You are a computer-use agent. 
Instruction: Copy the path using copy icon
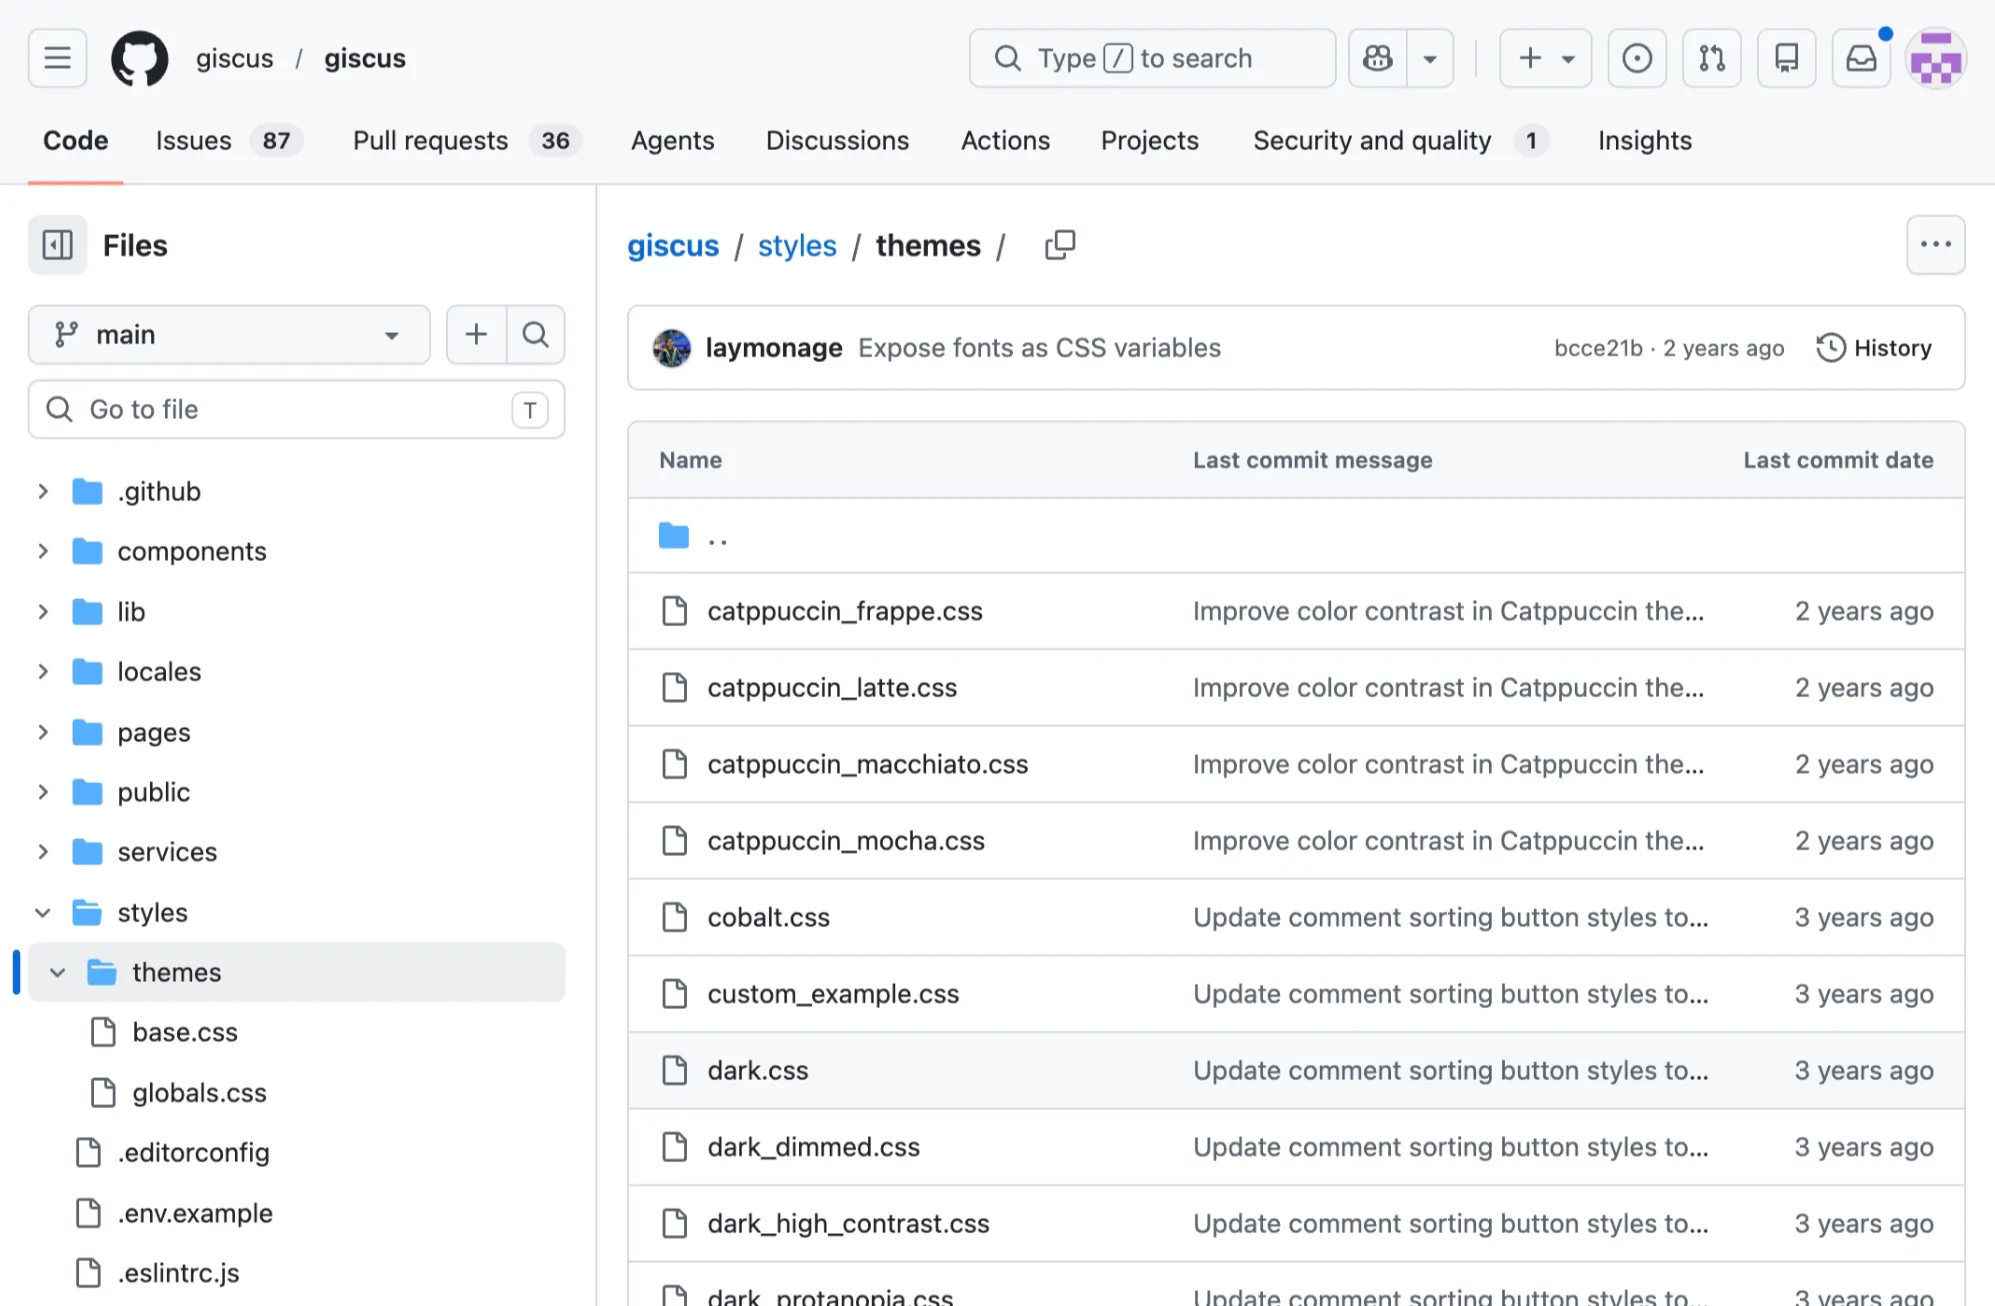coord(1060,245)
